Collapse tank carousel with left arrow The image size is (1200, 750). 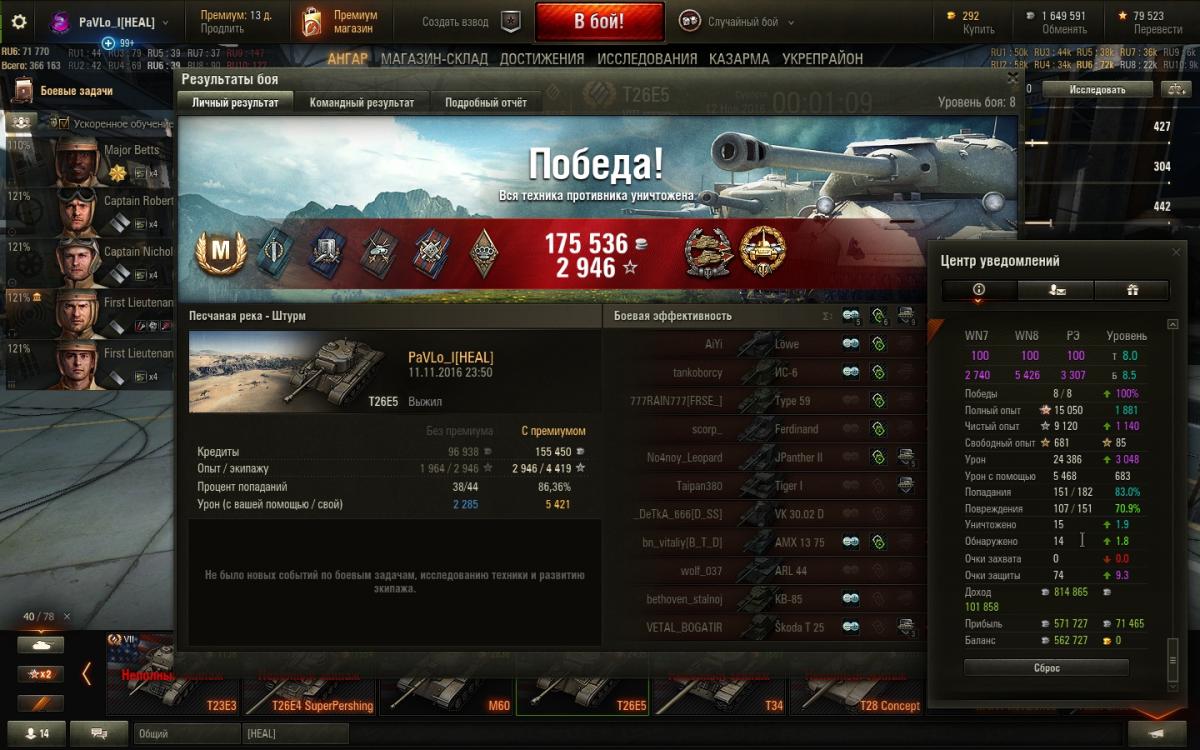point(86,674)
